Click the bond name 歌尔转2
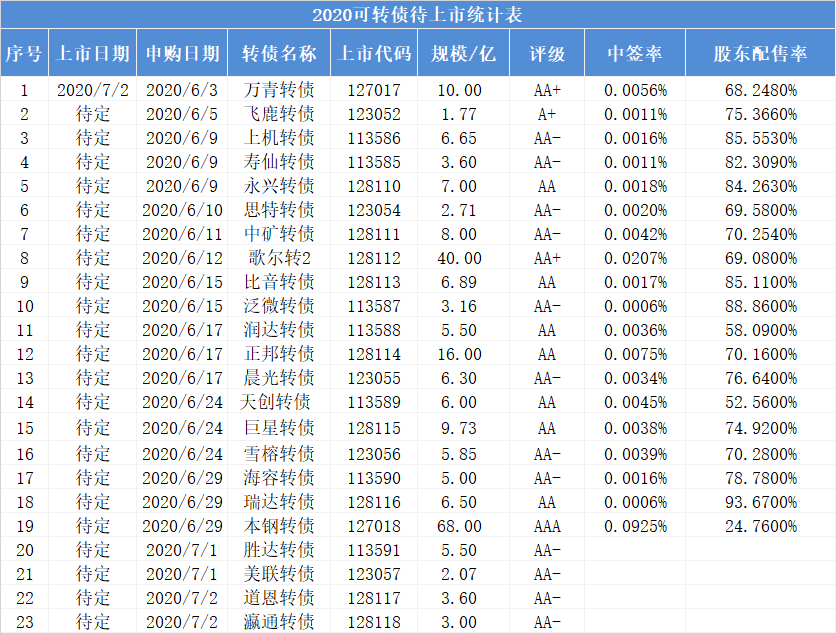 click(279, 258)
